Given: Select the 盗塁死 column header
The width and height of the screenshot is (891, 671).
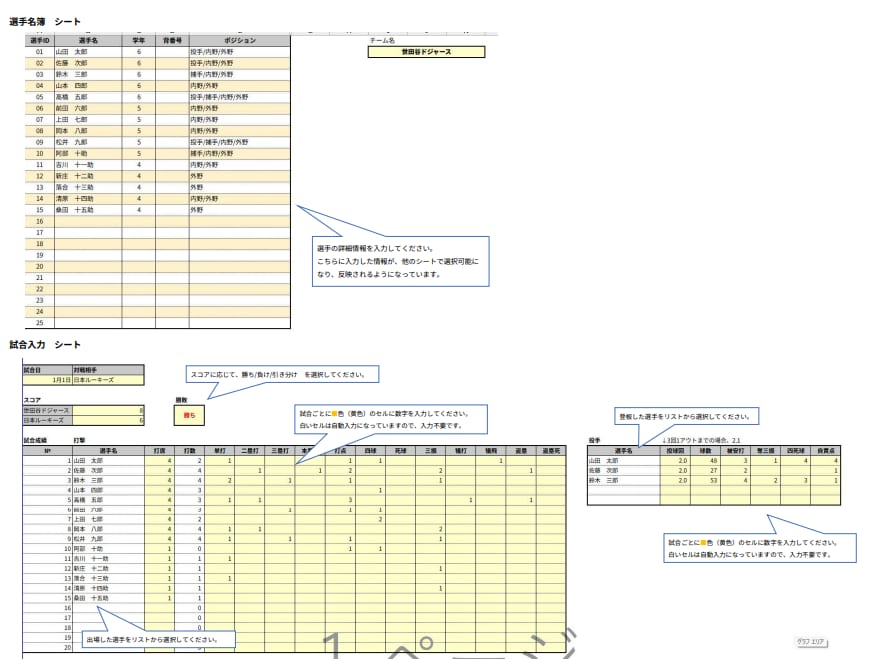Looking at the screenshot, I should [551, 451].
